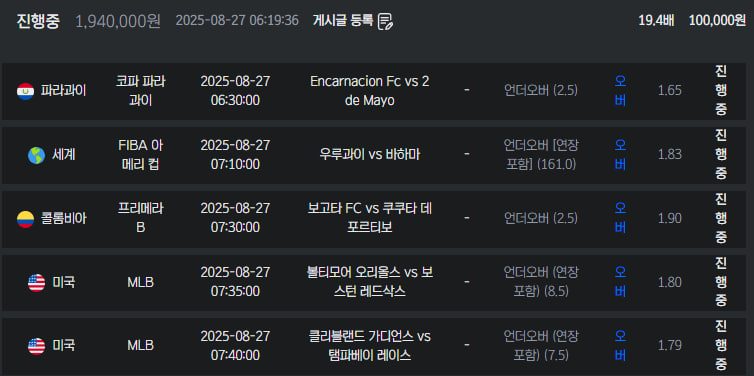Click 오버 pick in the FIBA row
Image resolution: width=754 pixels, height=376 pixels.
coord(620,155)
